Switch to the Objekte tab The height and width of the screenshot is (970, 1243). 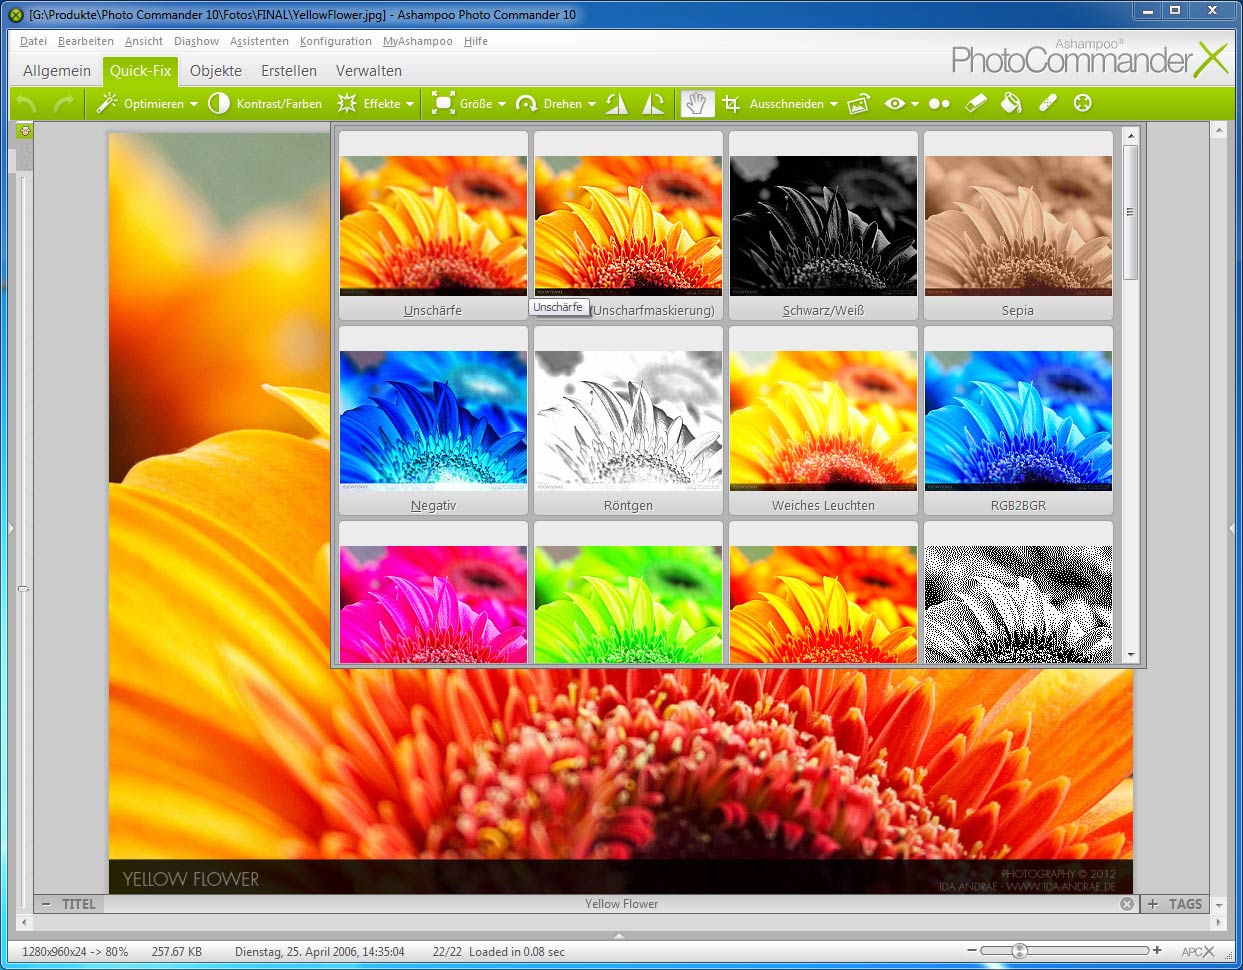click(216, 71)
